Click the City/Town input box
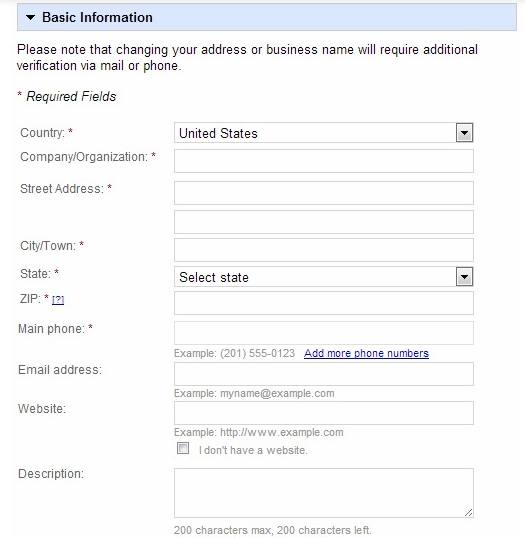This screenshot has width=525, height=538. coord(324,250)
